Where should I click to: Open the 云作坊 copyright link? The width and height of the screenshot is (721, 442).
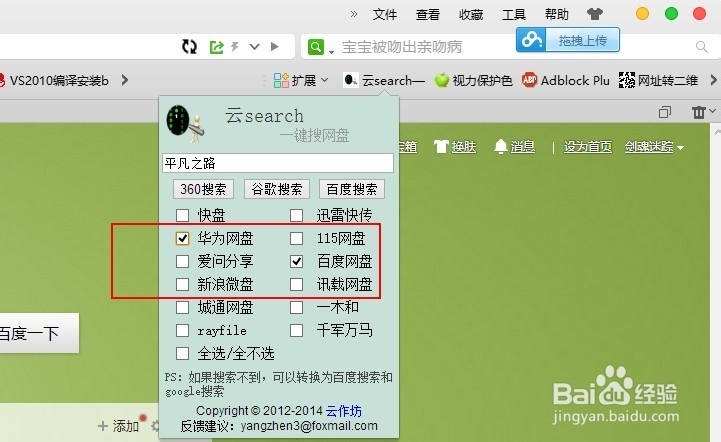[343, 410]
